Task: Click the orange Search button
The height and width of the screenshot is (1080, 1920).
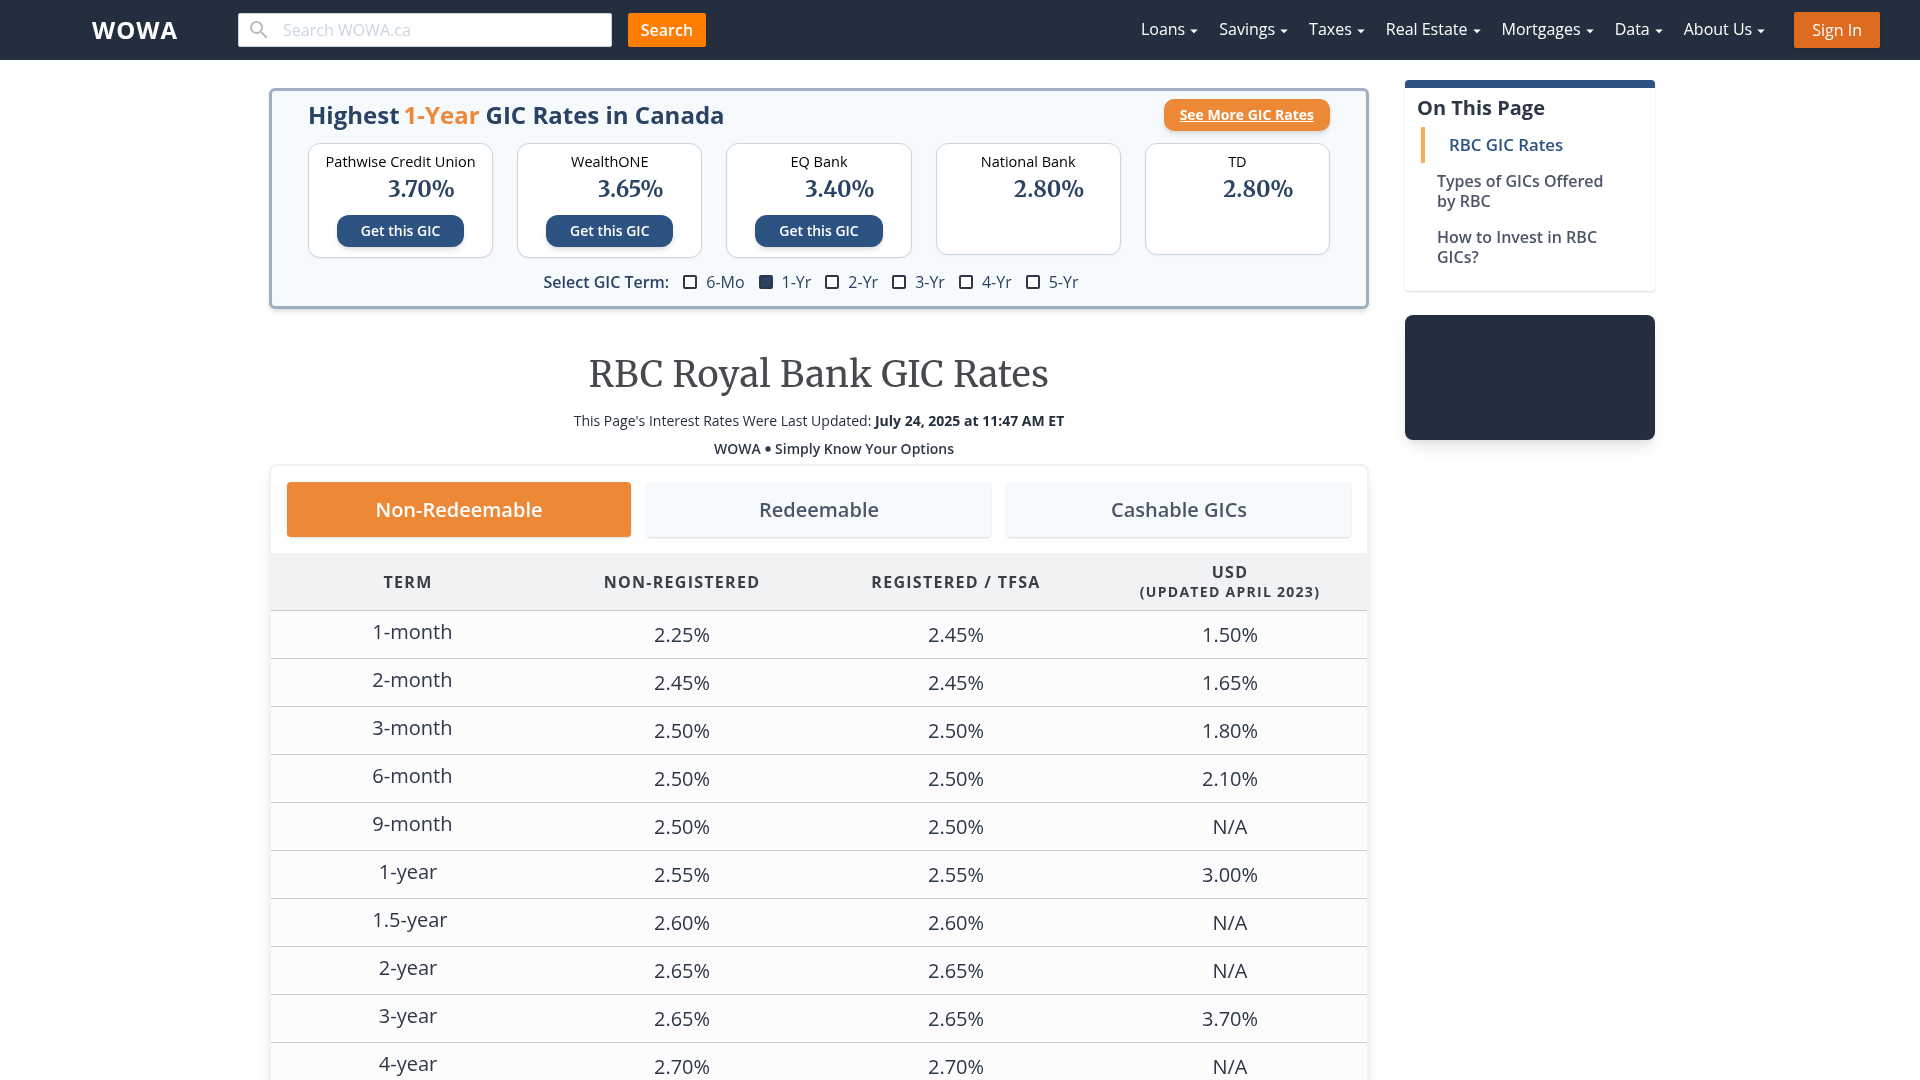Action: 667,30
